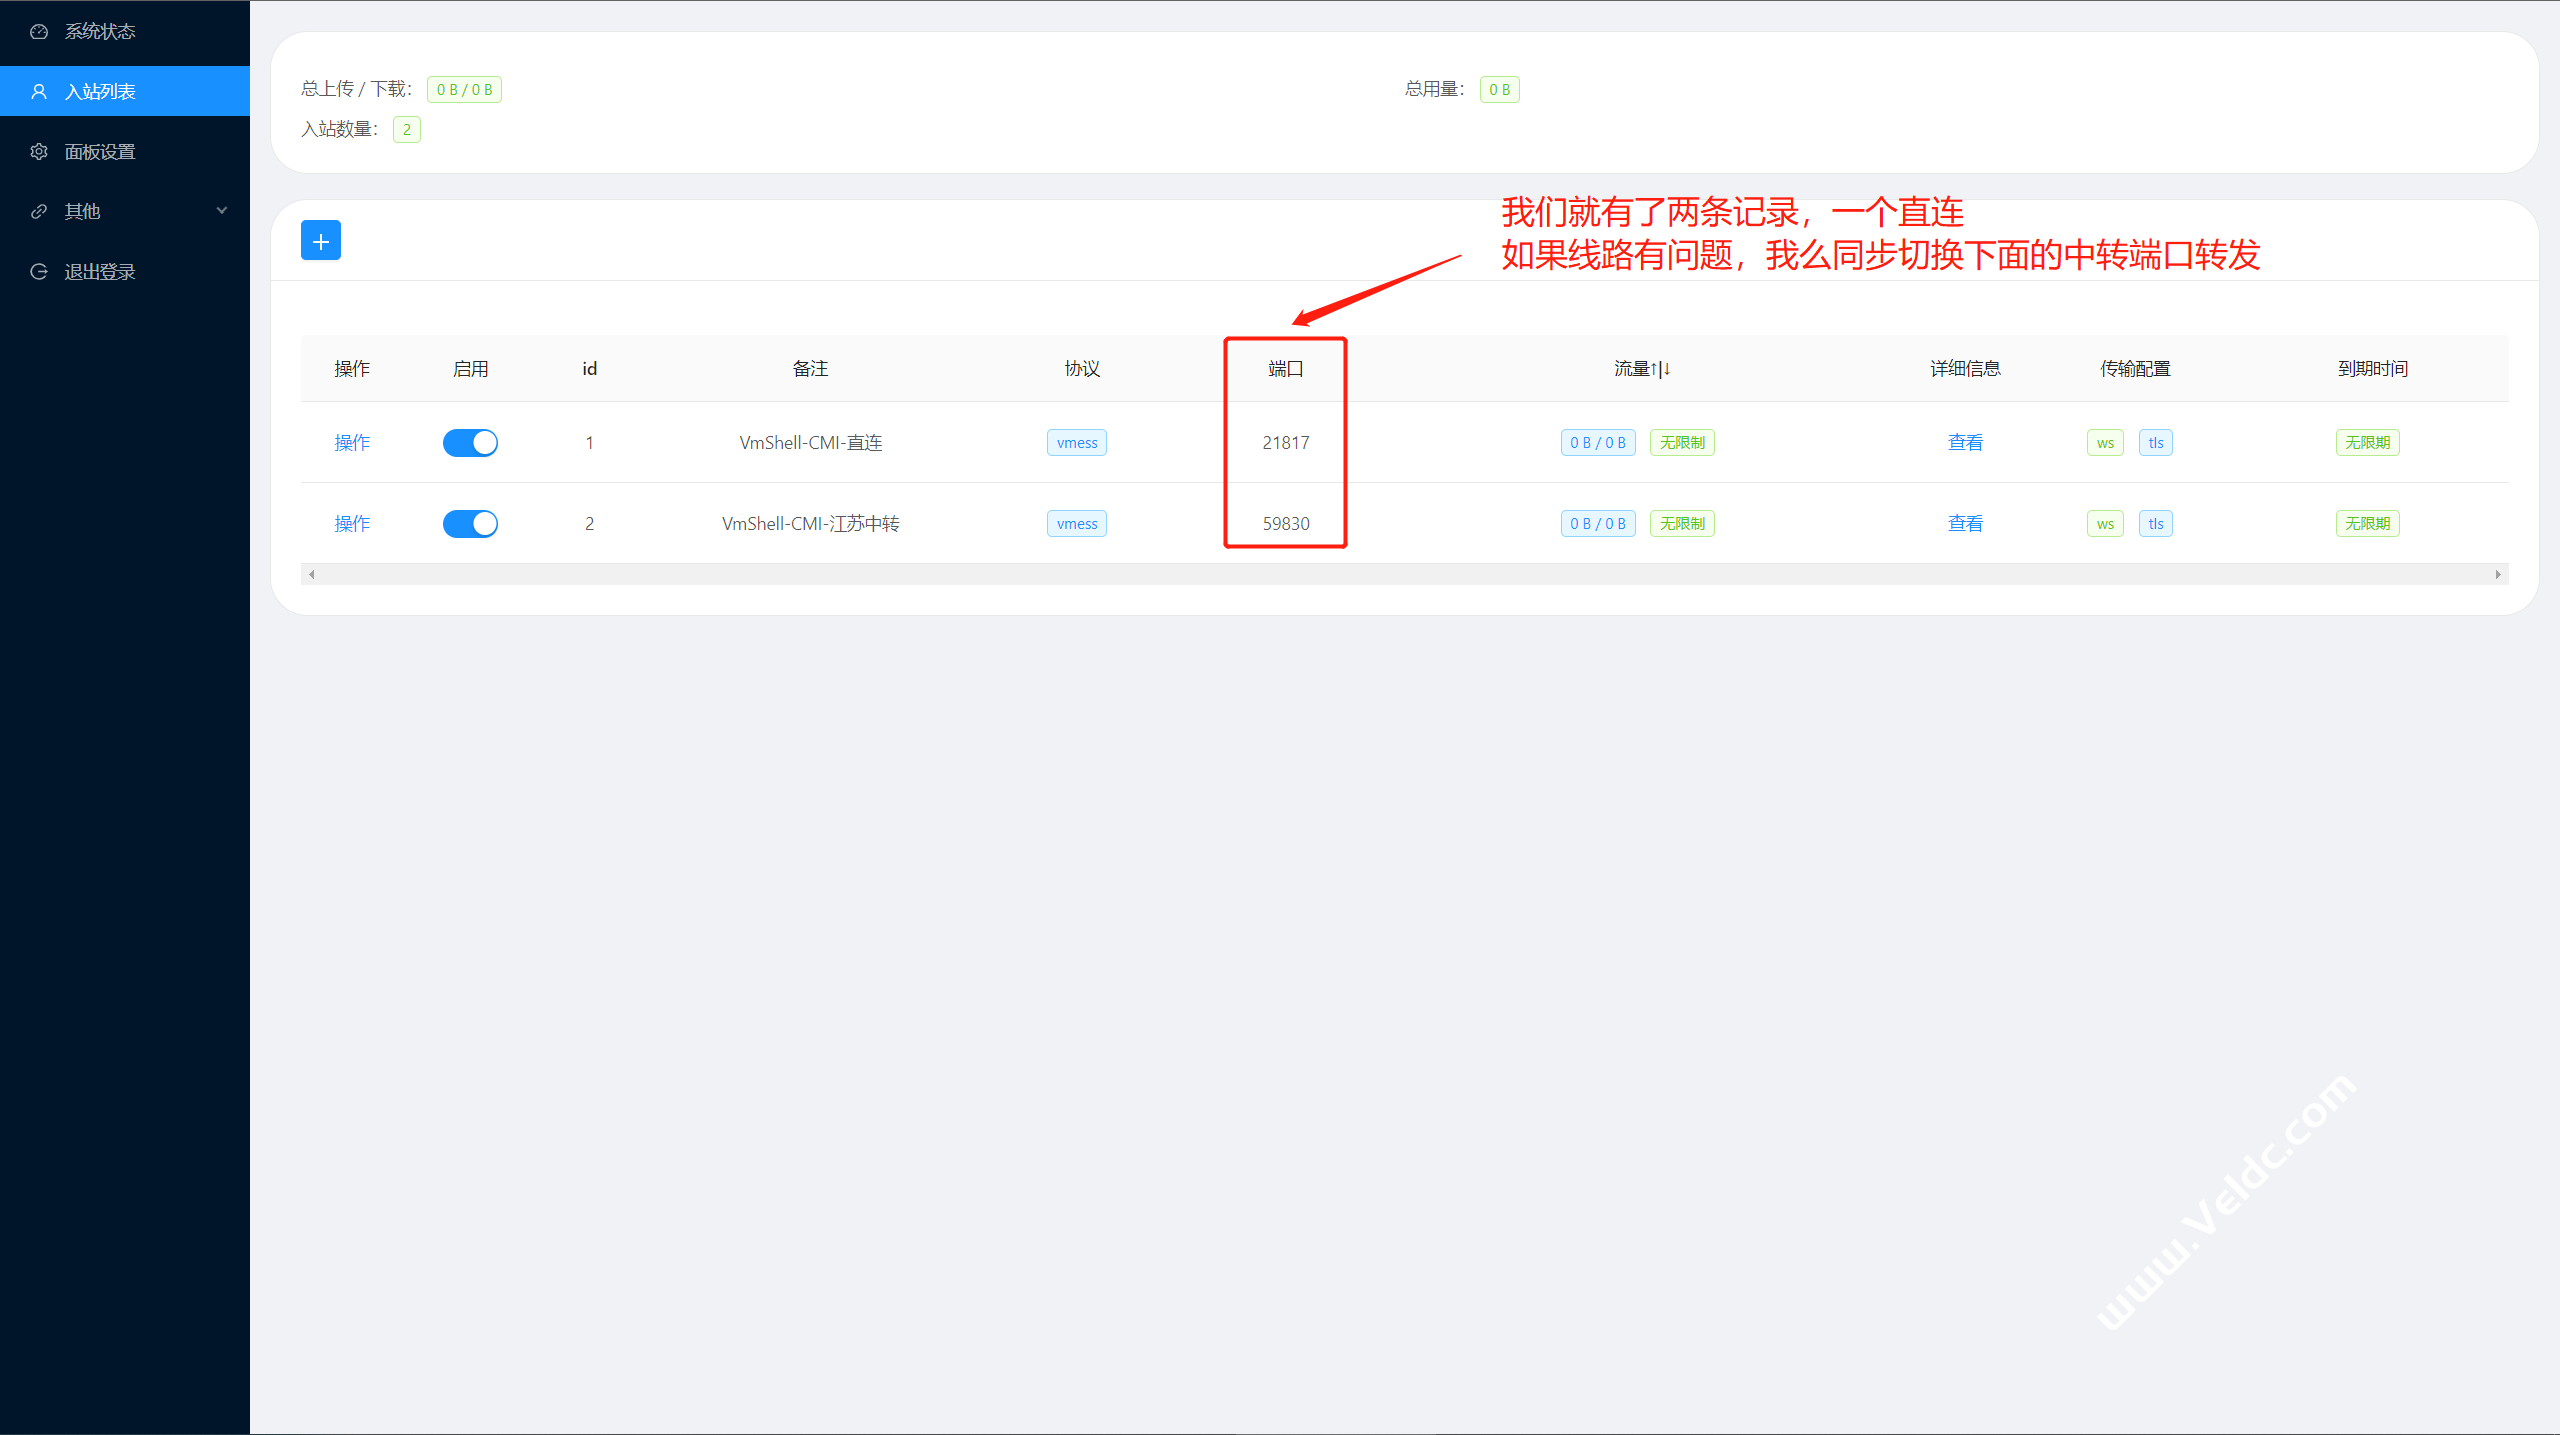Screen dimensions: 2560x1435
Task: Click the user icon beside 入站列表
Action: tap(39, 92)
